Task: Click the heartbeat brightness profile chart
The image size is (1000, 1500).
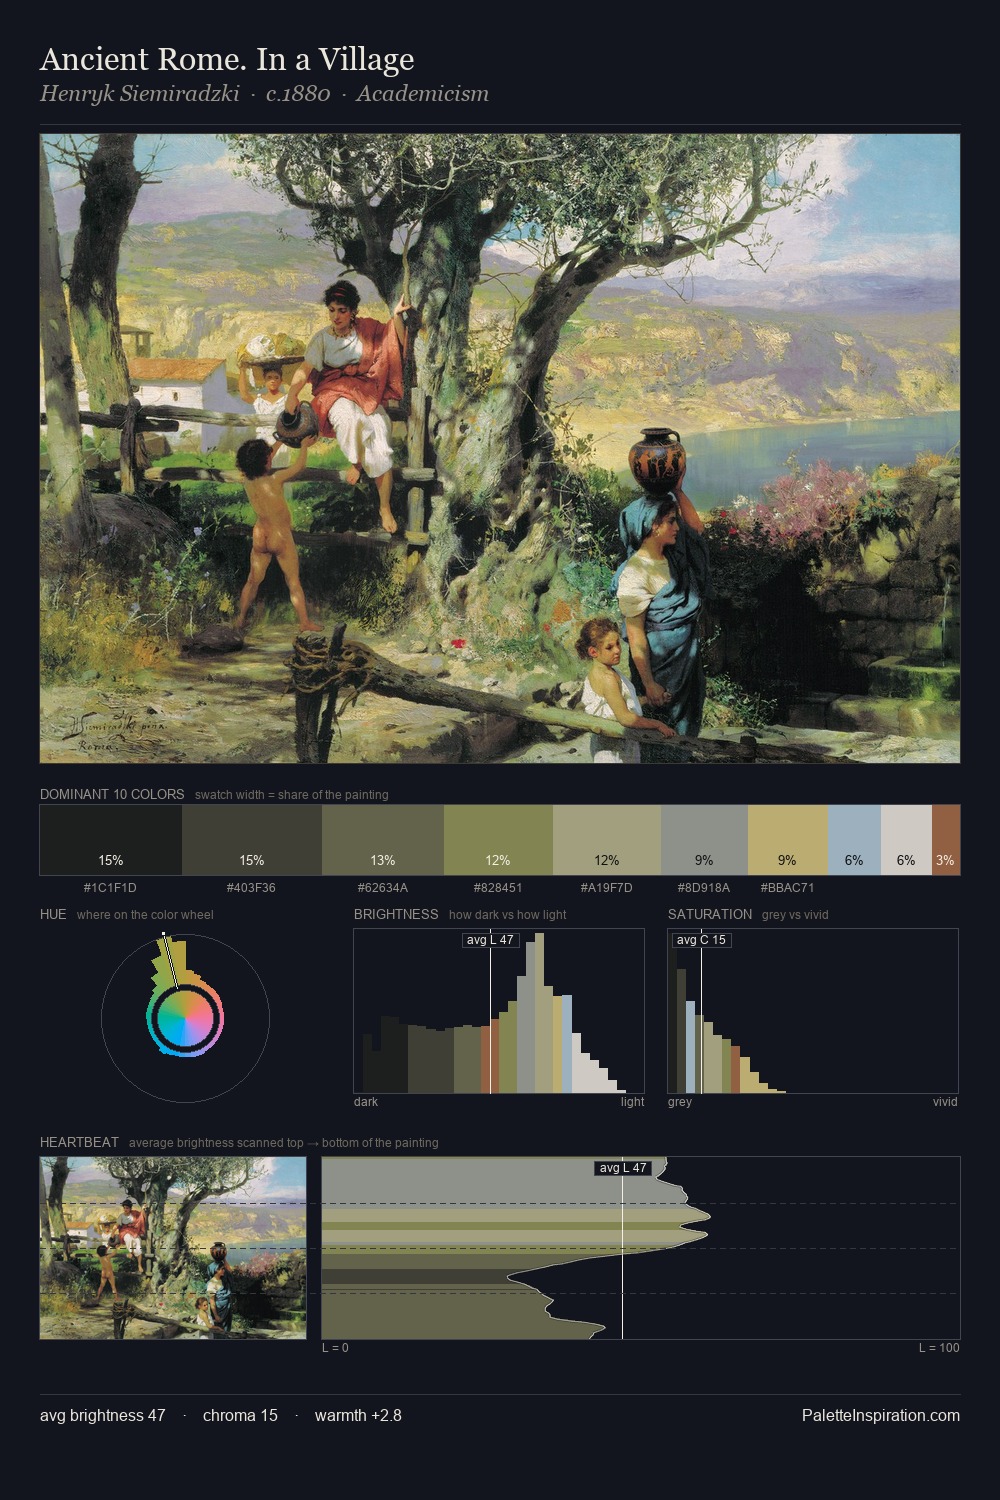Action: click(x=641, y=1248)
